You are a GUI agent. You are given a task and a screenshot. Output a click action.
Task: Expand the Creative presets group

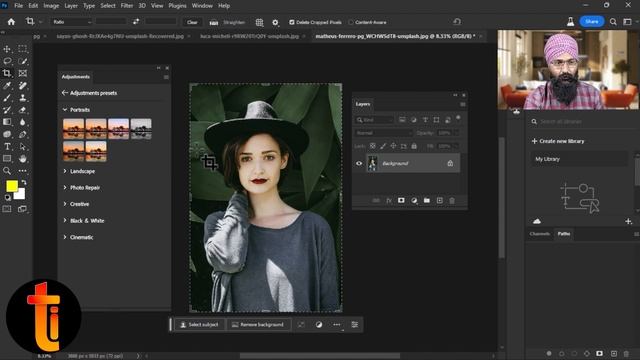tap(65, 204)
